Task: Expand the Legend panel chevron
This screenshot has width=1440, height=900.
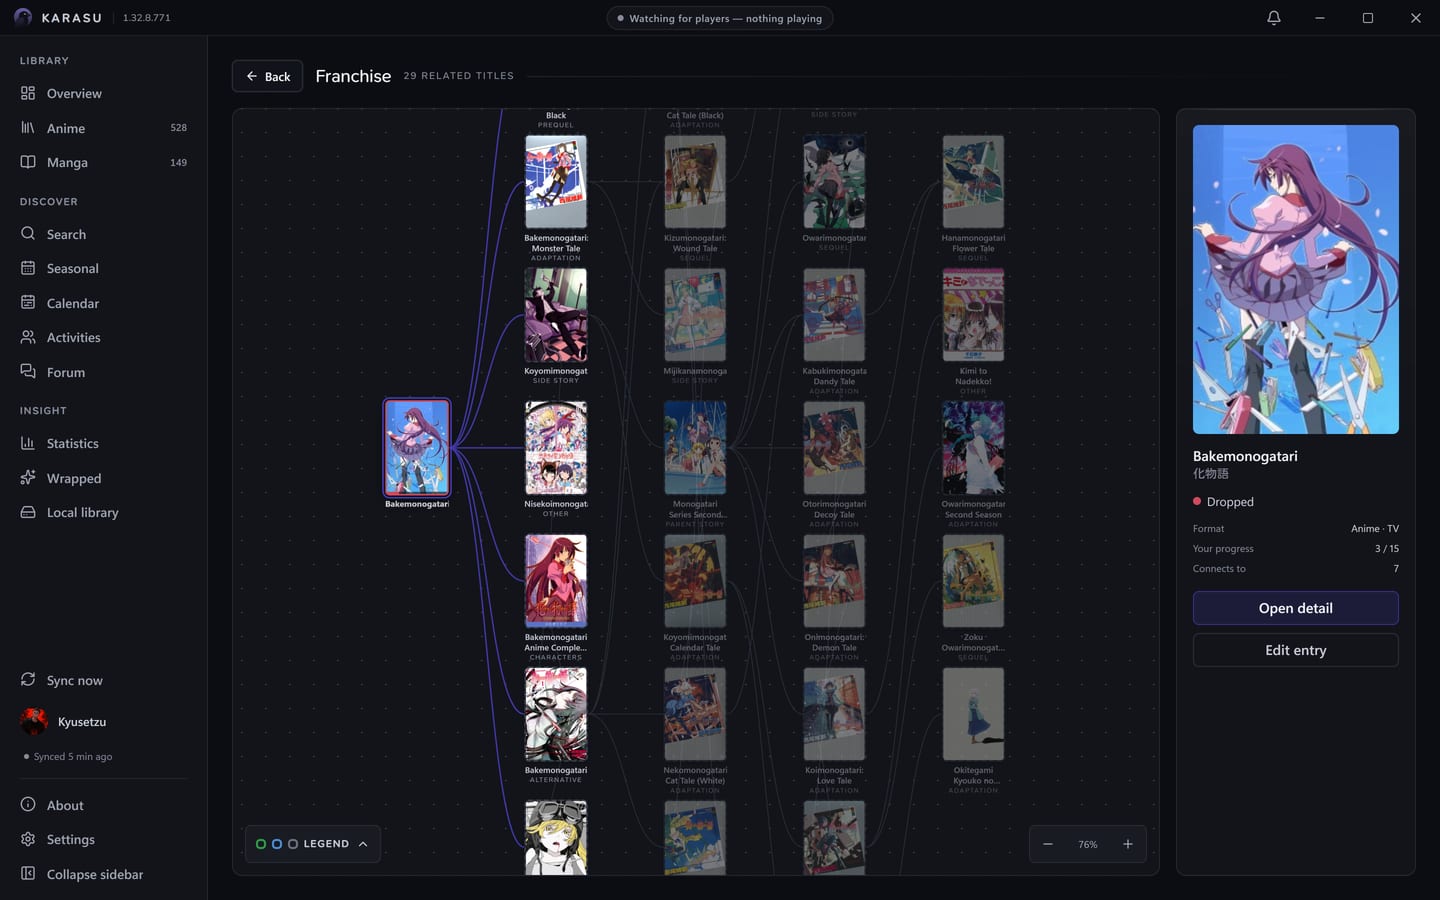Action: (363, 844)
